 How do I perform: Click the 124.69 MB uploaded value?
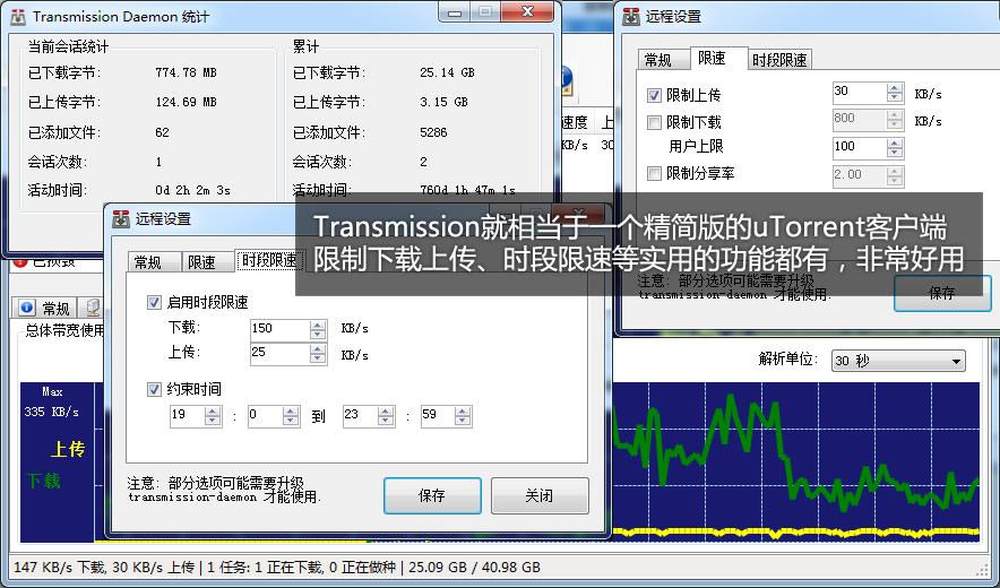(x=186, y=102)
